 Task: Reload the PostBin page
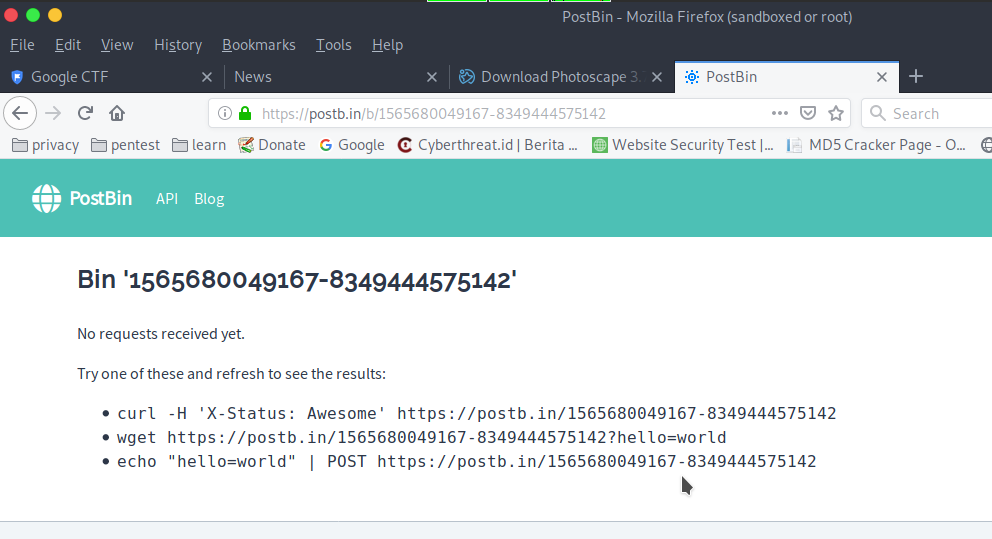[85, 113]
